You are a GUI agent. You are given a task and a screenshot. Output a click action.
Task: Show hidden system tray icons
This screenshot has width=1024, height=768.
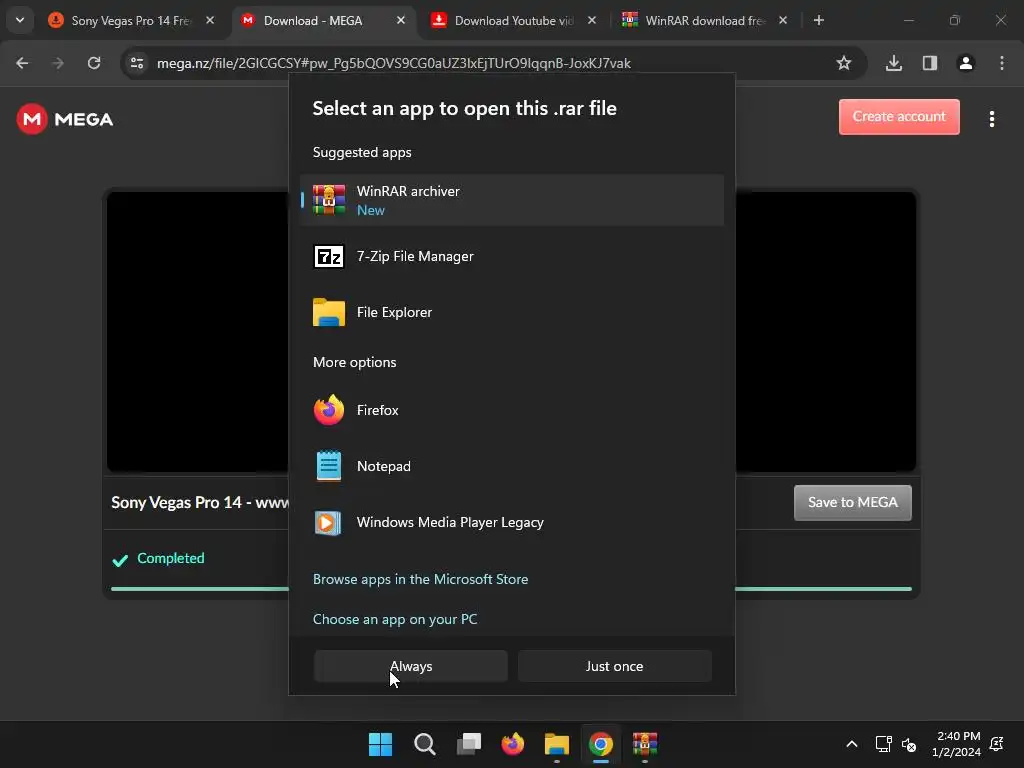click(852, 744)
